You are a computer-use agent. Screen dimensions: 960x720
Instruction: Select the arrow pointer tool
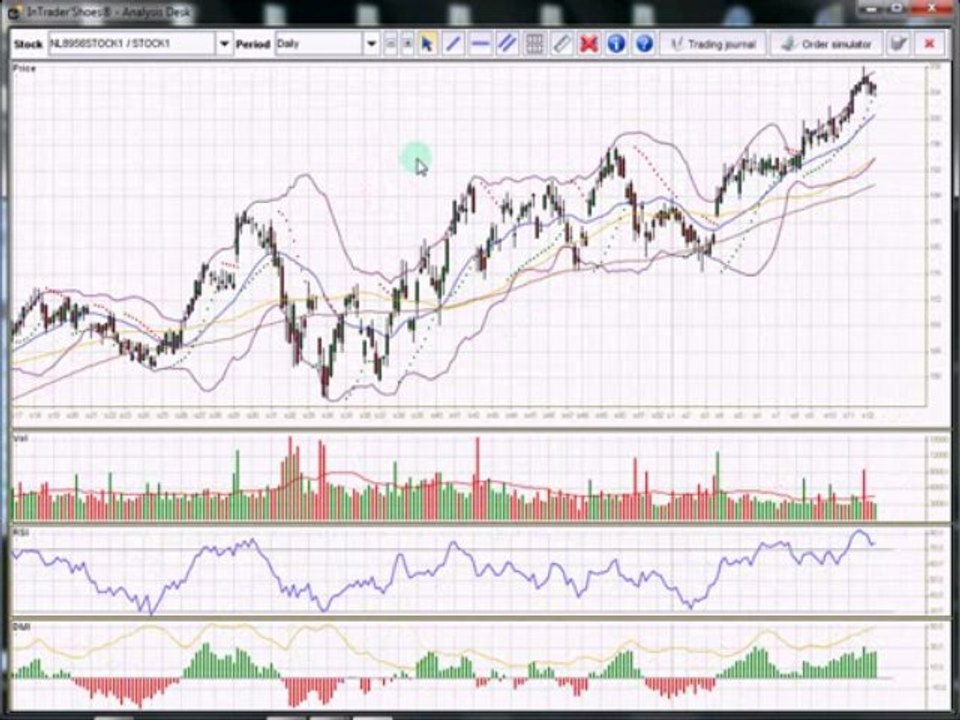427,44
